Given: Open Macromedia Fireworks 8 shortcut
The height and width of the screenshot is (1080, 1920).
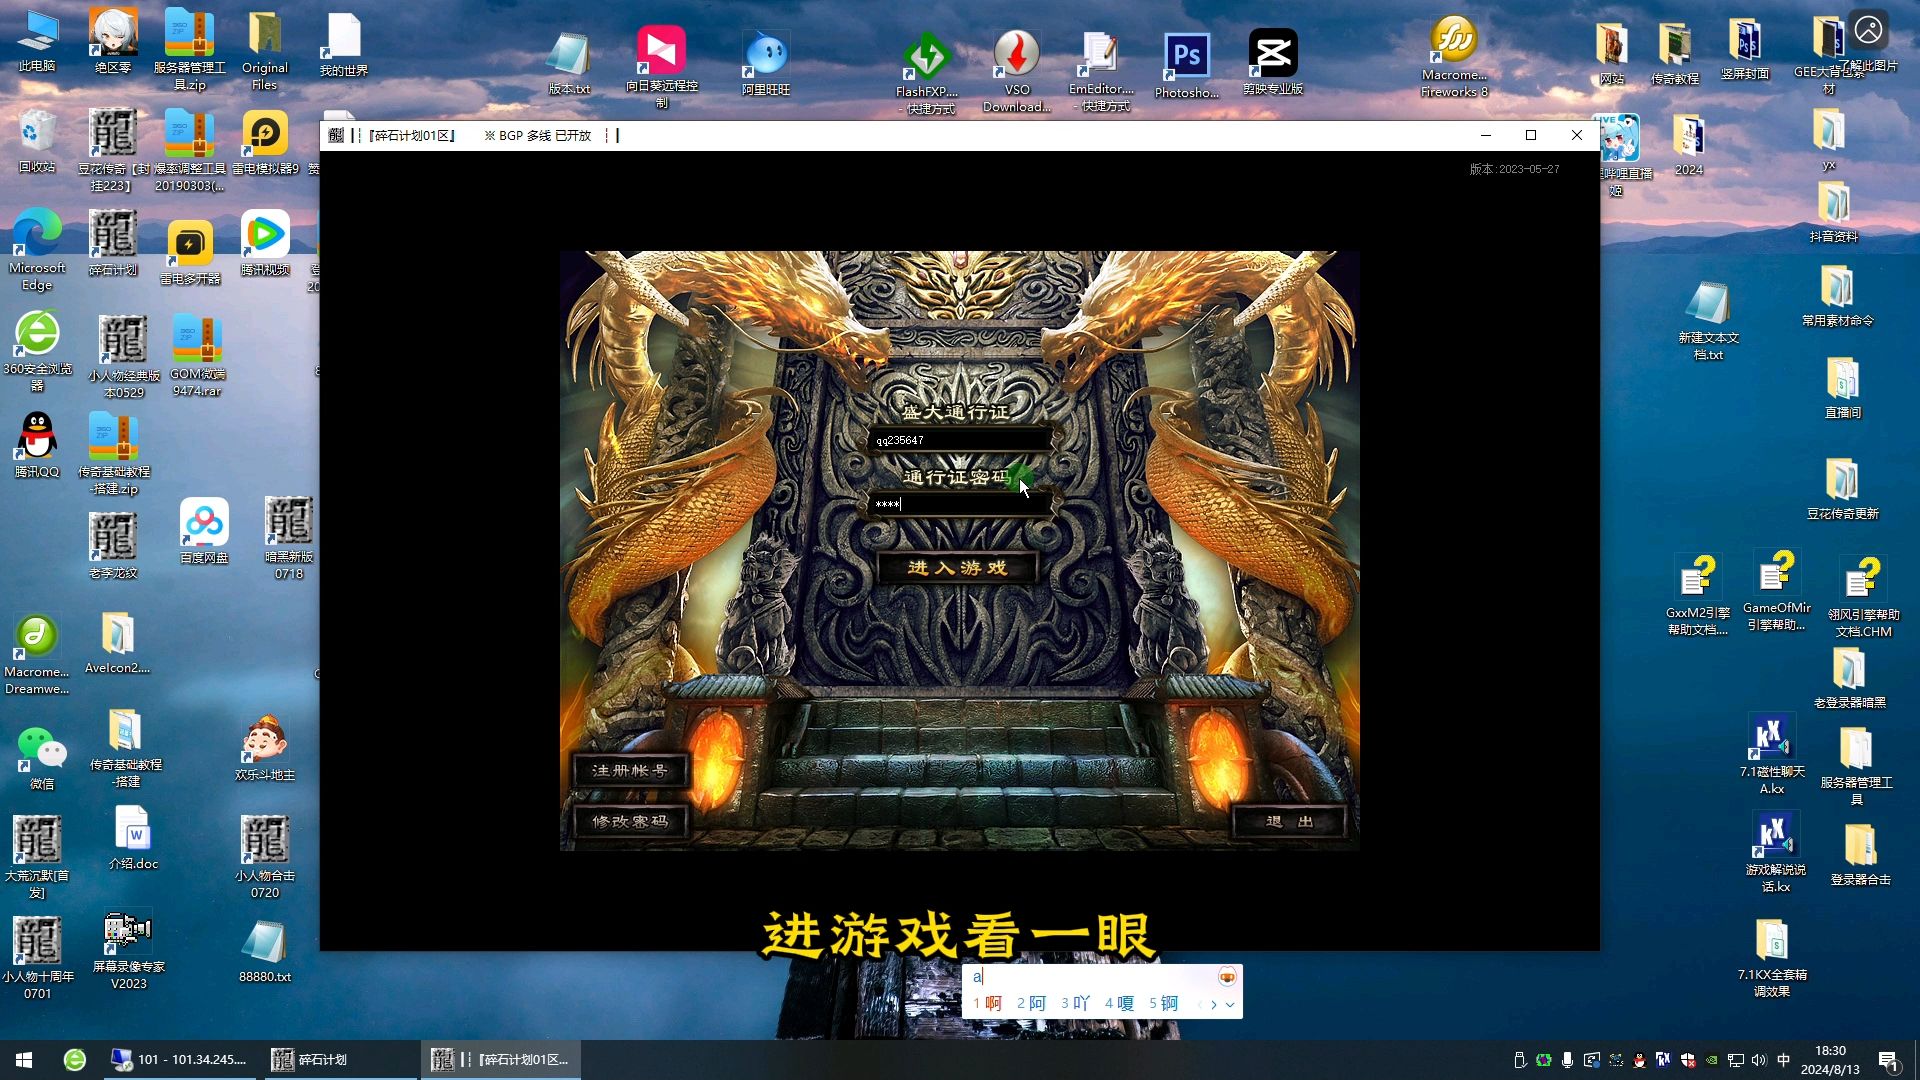Looking at the screenshot, I should [x=1454, y=57].
